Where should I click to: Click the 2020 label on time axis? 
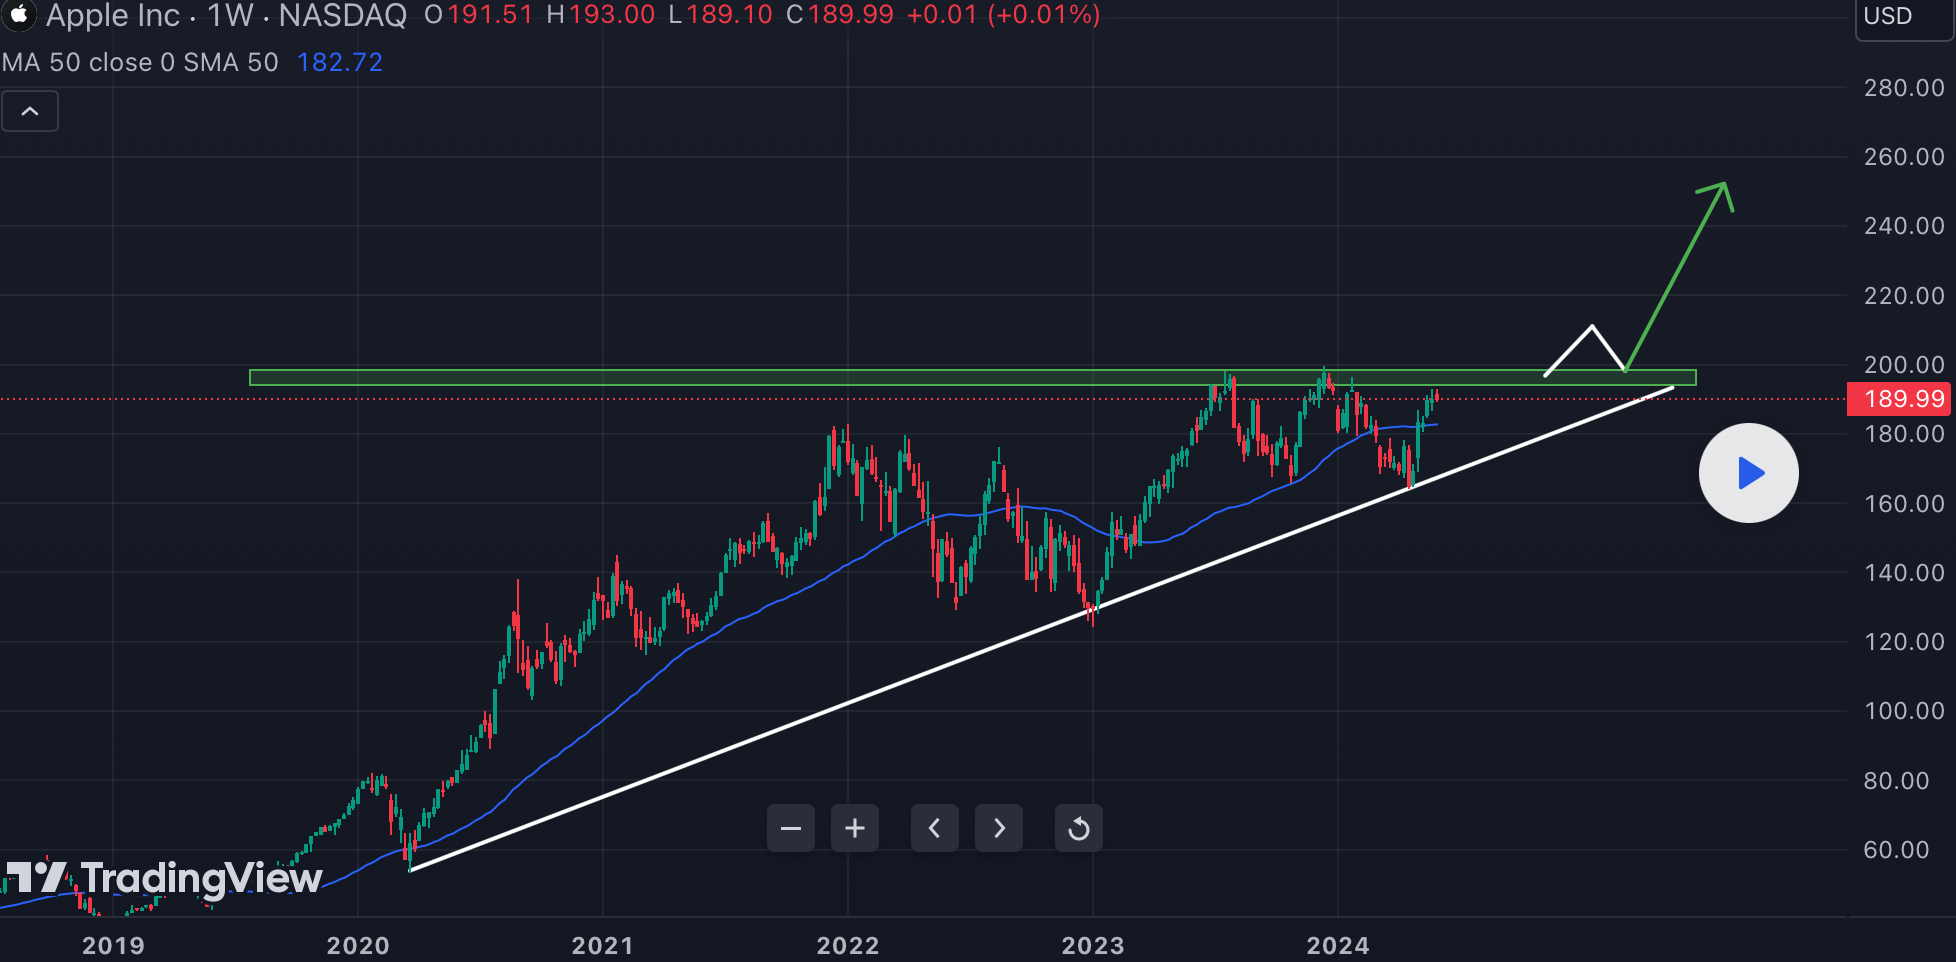[x=358, y=945]
